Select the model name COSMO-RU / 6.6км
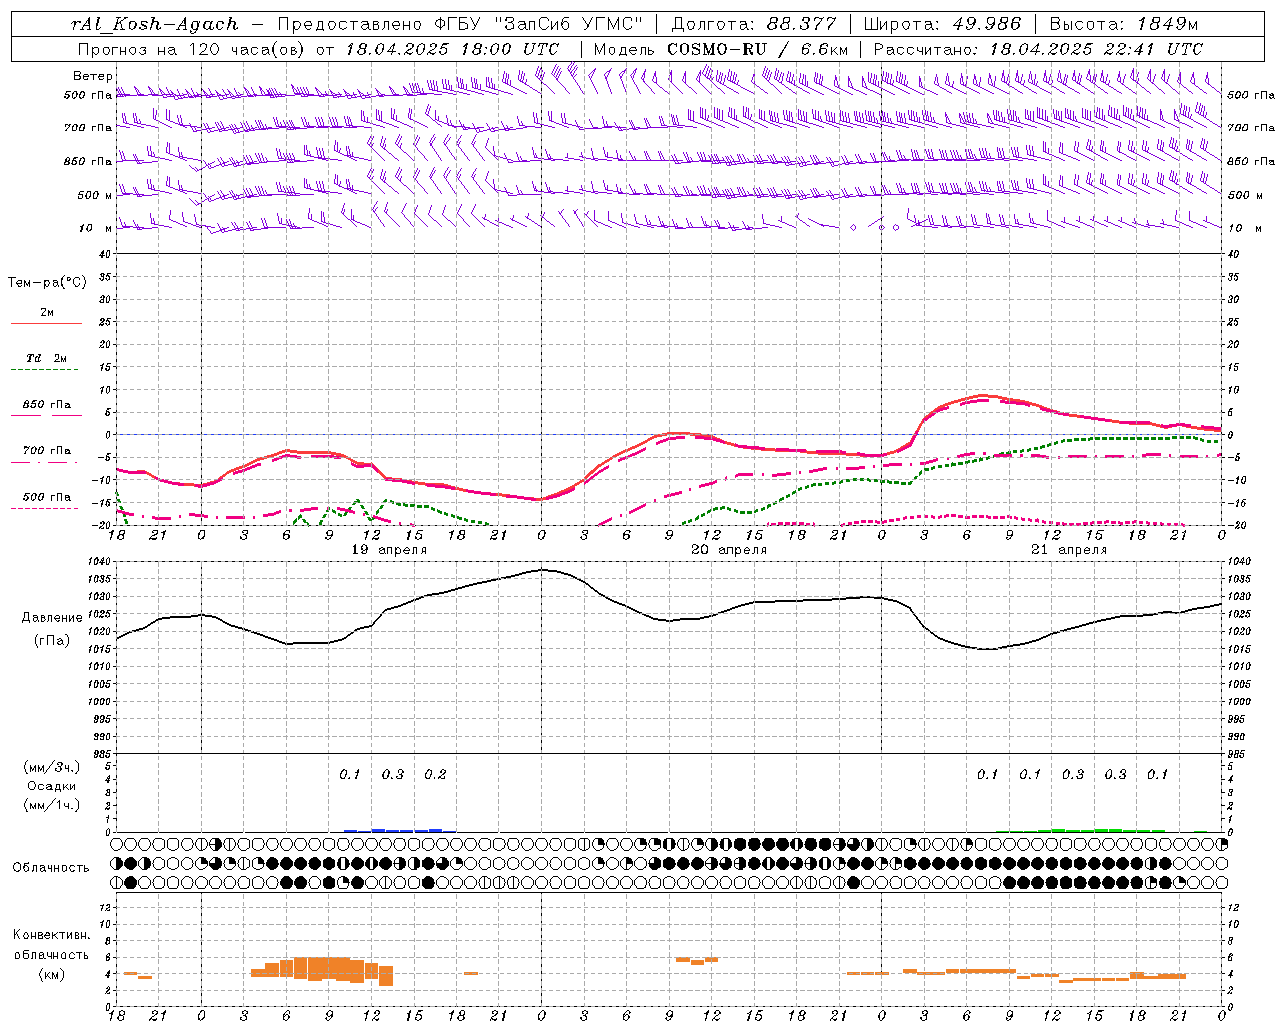Screen dimensions: 1280x1024 tap(758, 49)
